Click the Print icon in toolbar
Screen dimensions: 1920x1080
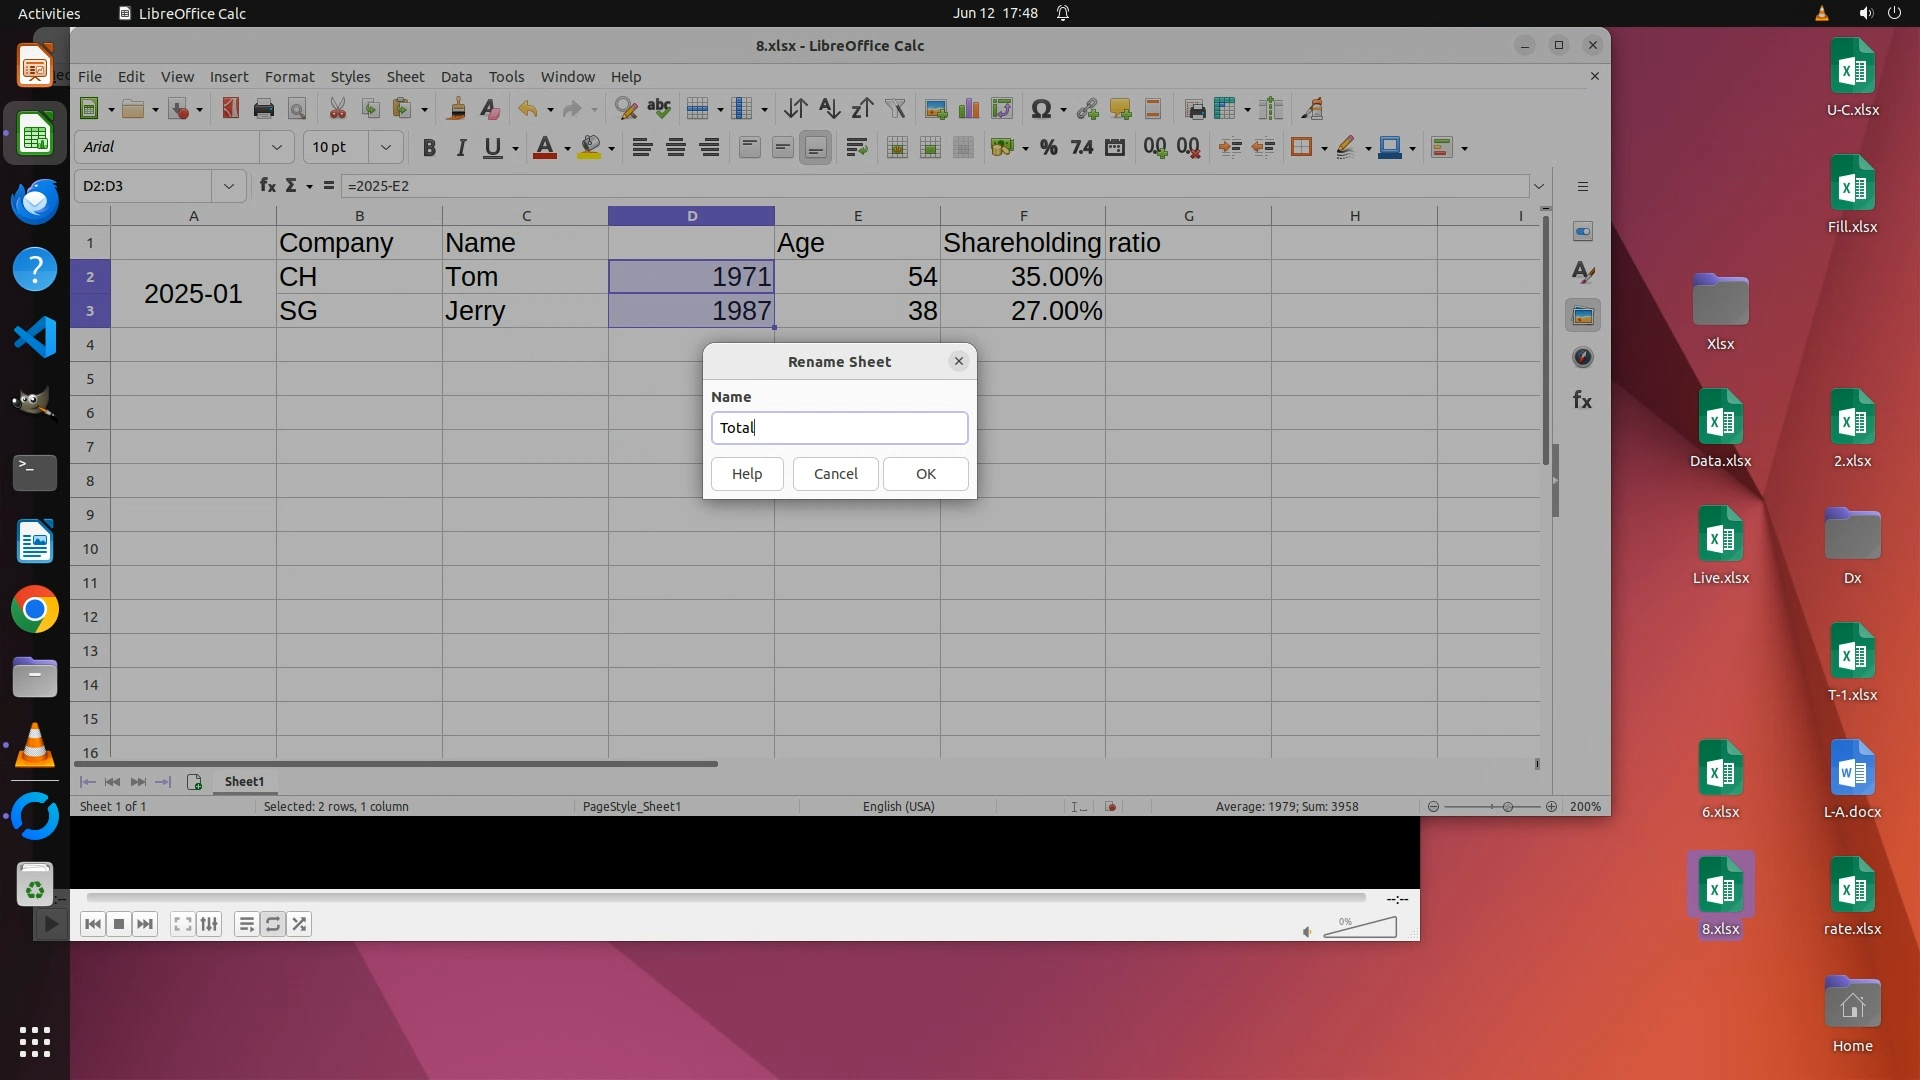point(264,109)
